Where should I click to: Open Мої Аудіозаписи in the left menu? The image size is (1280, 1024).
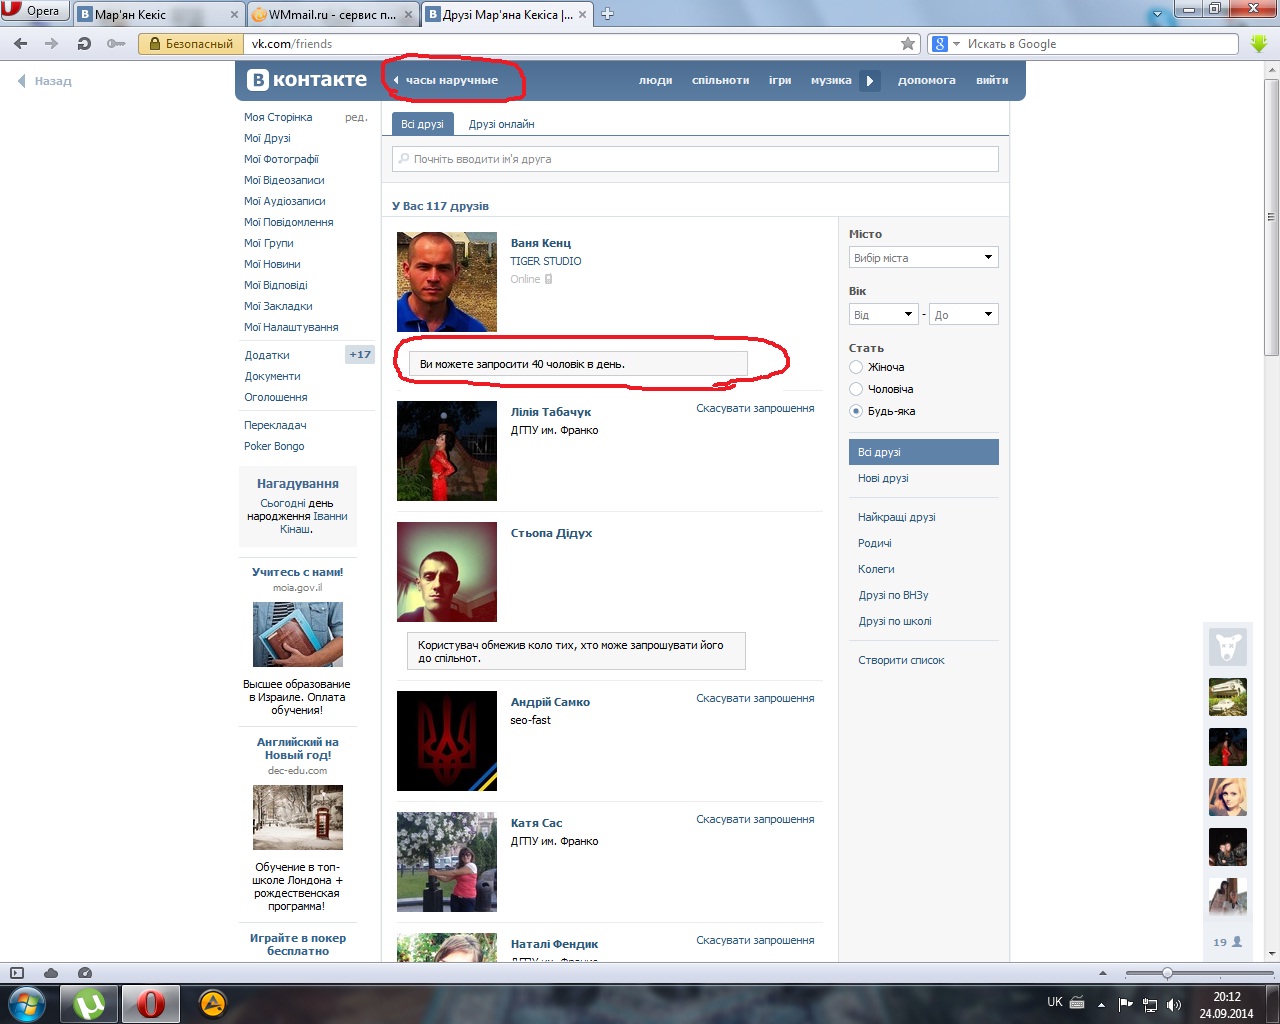pyautogui.click(x=285, y=201)
